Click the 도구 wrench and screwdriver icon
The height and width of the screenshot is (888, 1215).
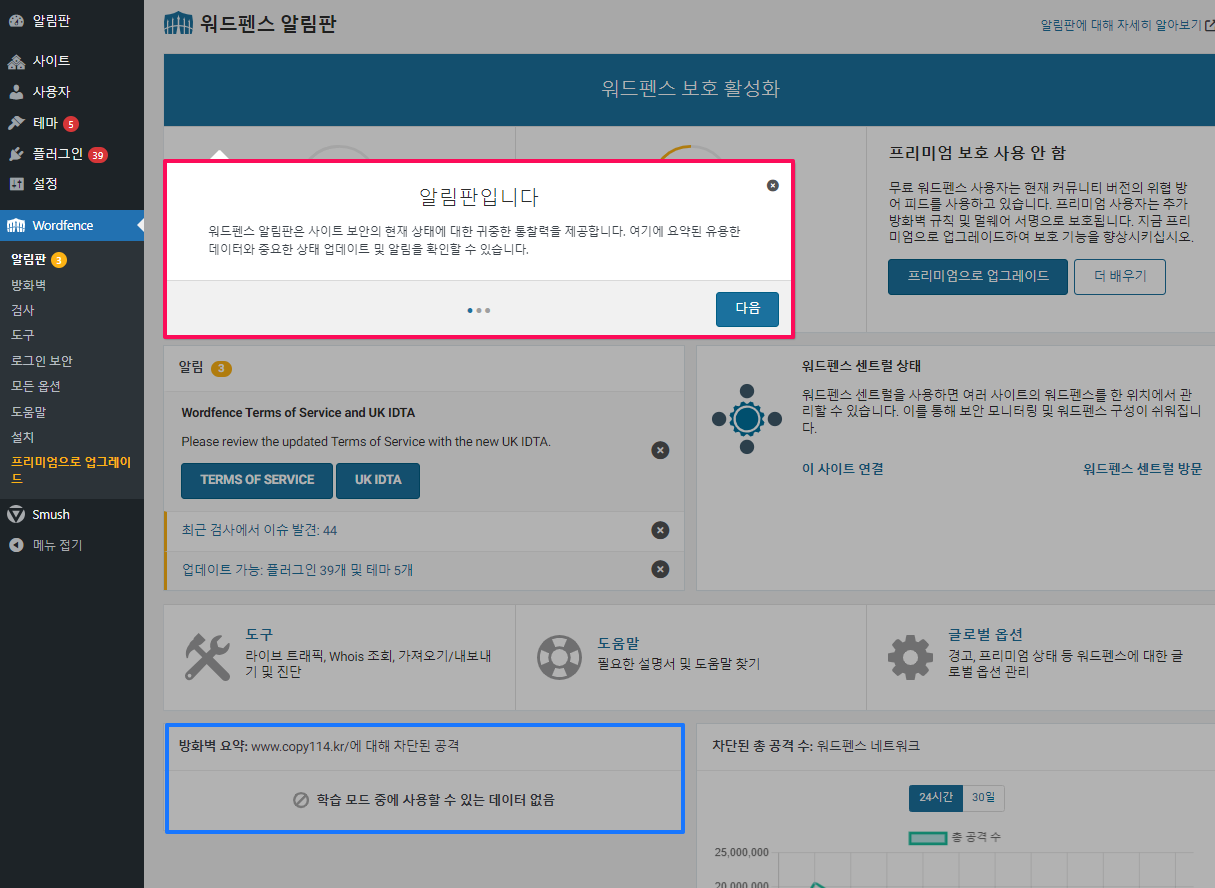[x=208, y=657]
